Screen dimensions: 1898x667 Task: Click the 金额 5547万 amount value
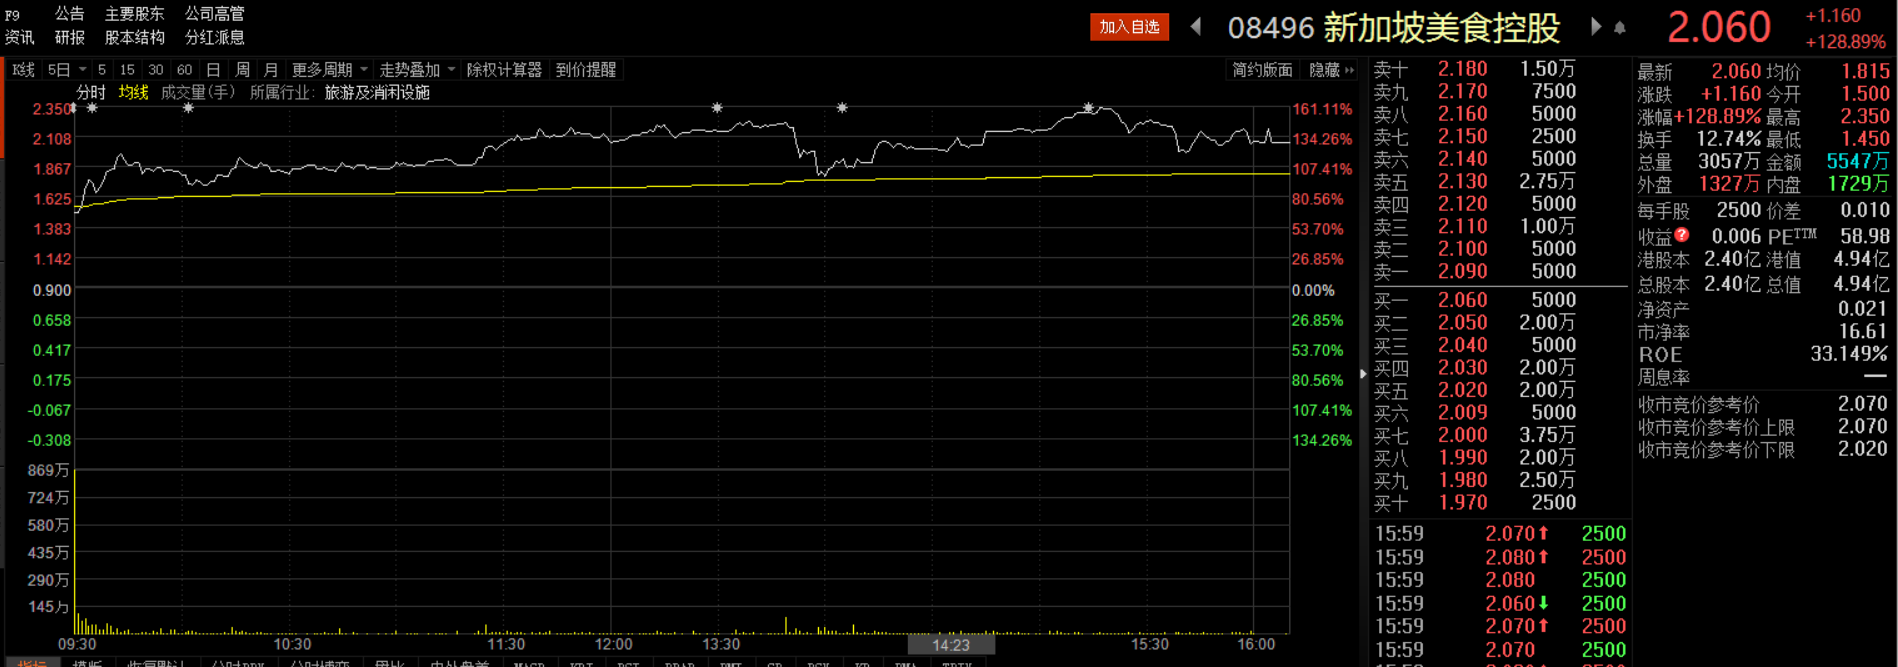coord(1858,161)
